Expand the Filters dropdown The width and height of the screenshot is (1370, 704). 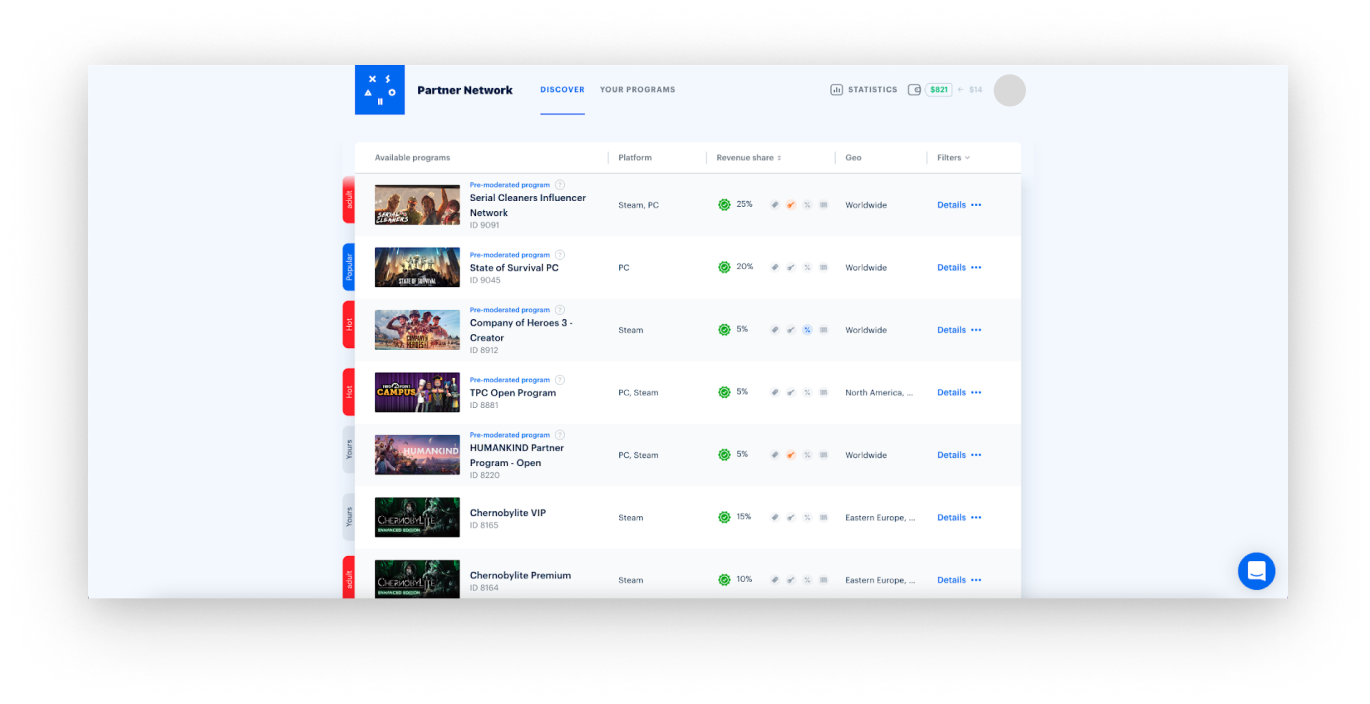point(953,158)
